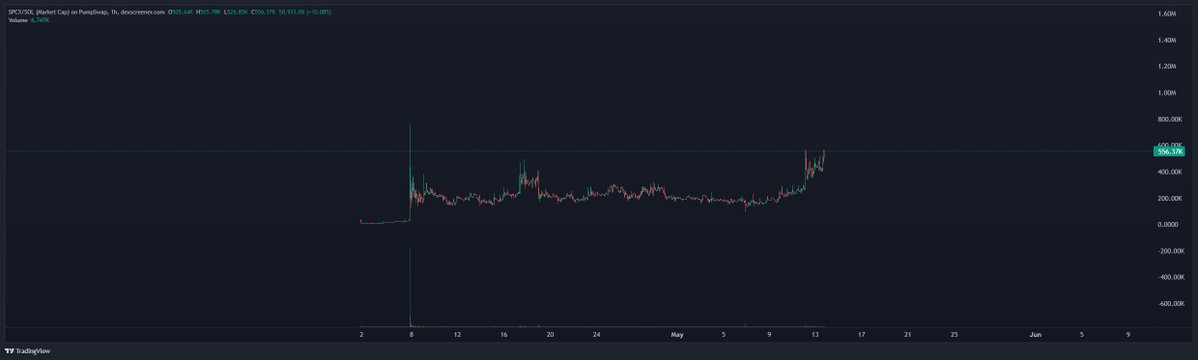
Task: Click the current price tag 556.37K
Action: [1170, 151]
